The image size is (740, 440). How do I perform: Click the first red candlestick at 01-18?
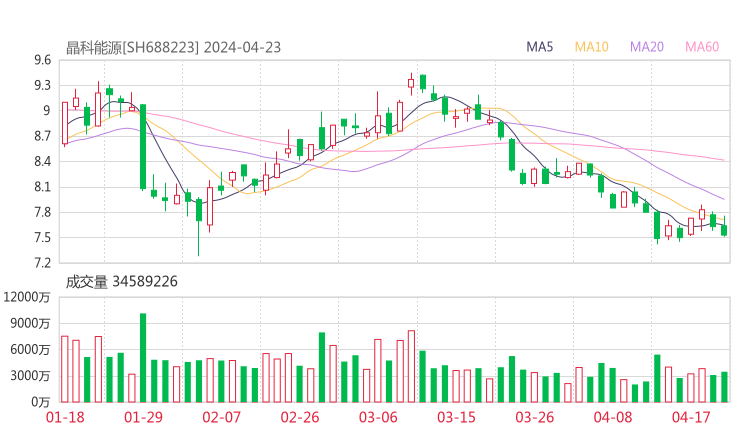pyautogui.click(x=65, y=123)
